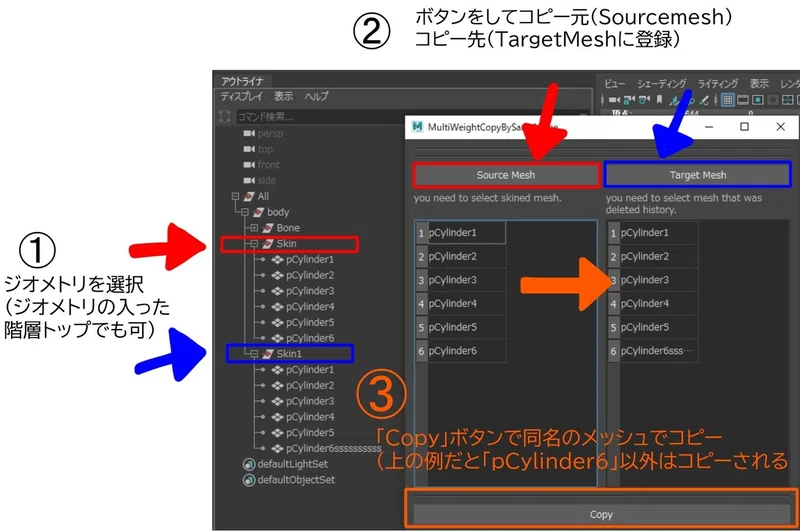This screenshot has width=800, height=531.
Task: Select the front camera row in outliner
Action: click(261, 165)
